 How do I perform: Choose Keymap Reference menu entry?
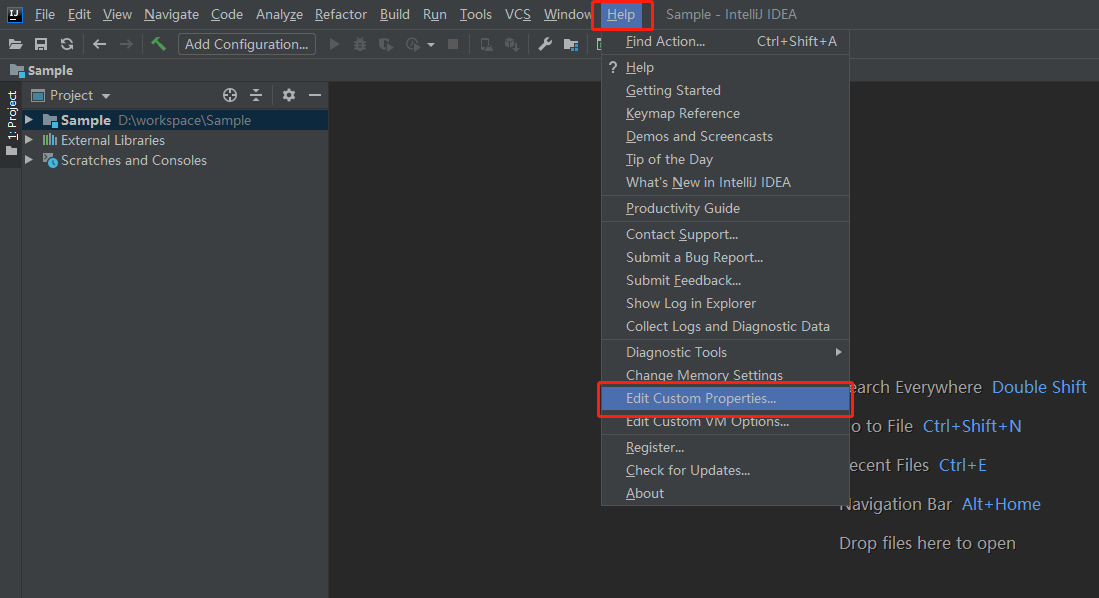725,114
